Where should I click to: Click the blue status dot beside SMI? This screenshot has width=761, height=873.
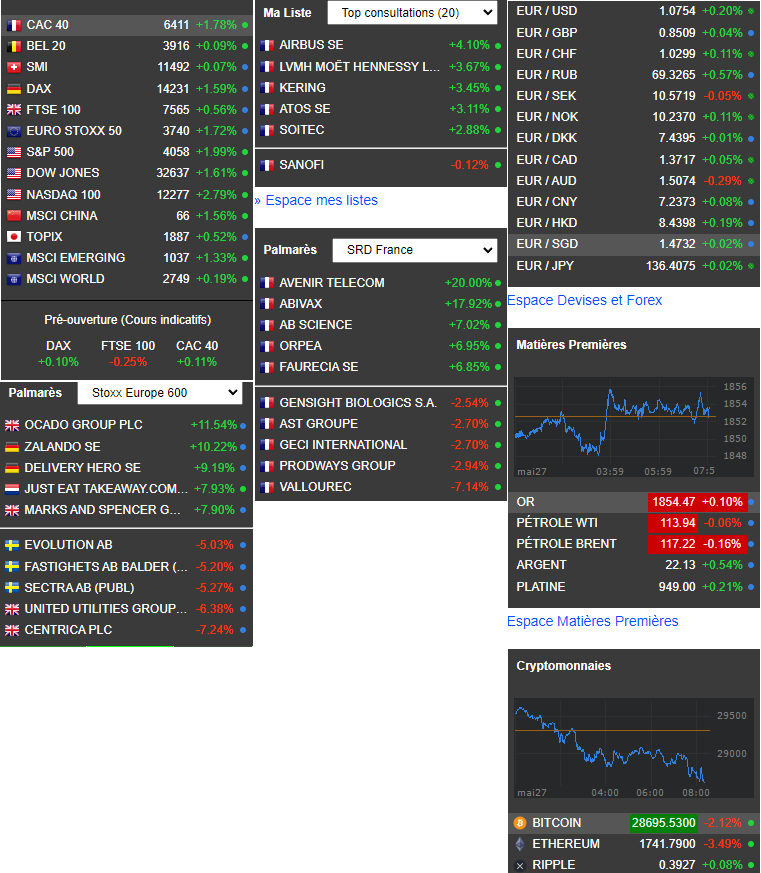[245, 67]
